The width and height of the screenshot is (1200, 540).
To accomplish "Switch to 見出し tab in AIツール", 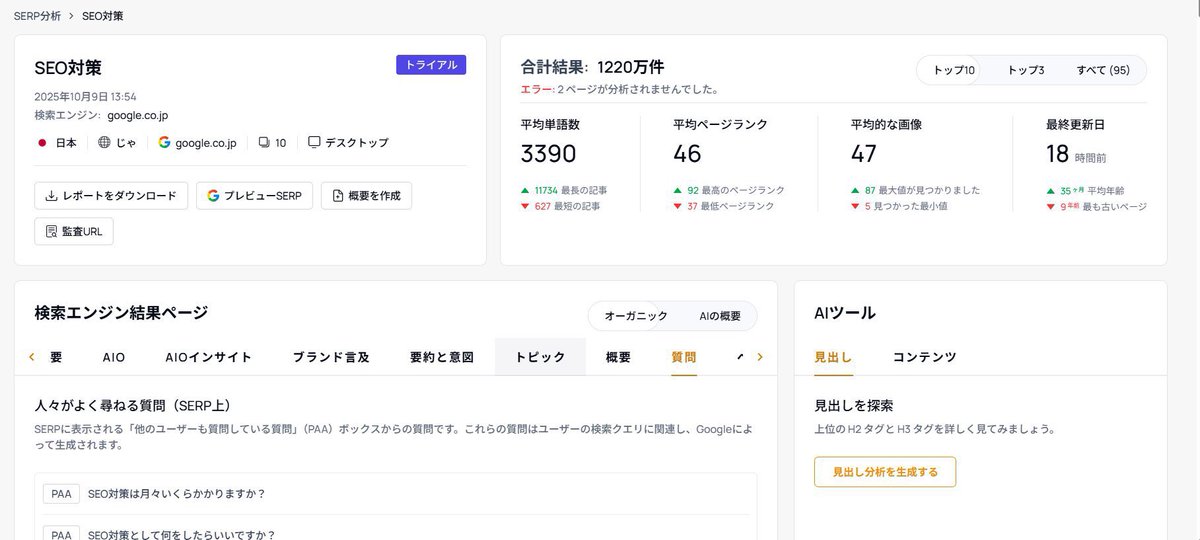I will coord(833,357).
